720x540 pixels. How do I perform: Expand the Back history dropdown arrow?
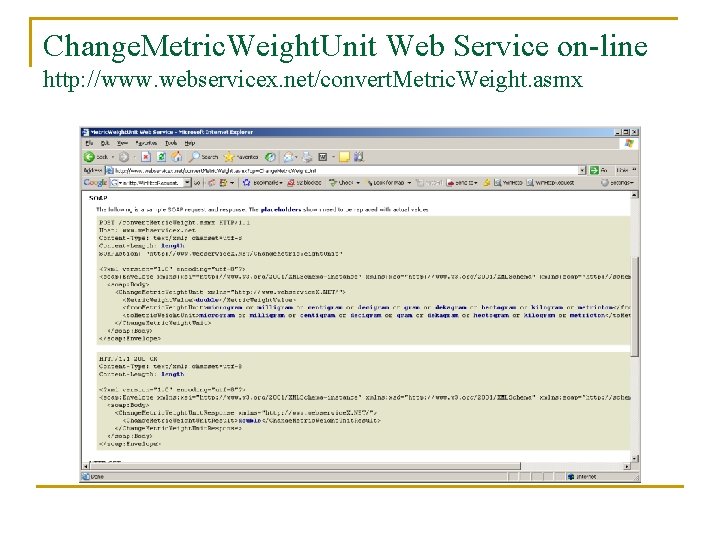coord(113,157)
